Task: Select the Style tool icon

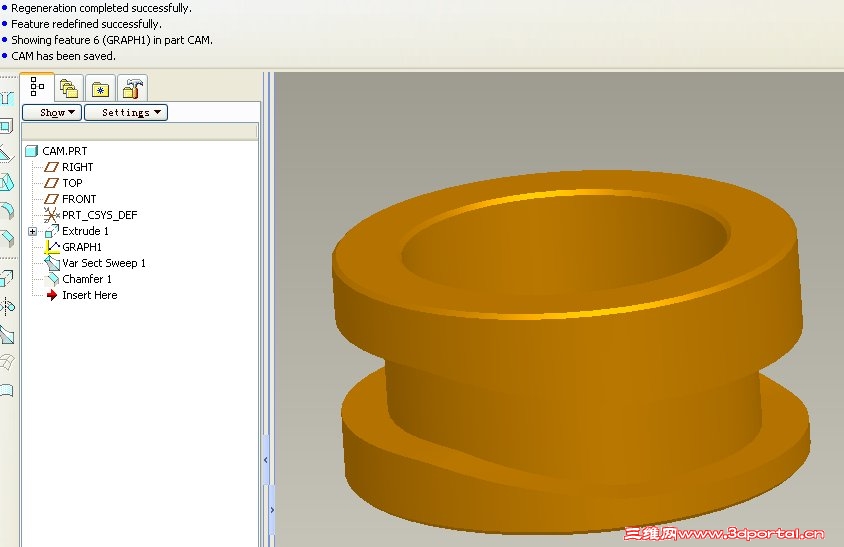Action: pos(6,390)
